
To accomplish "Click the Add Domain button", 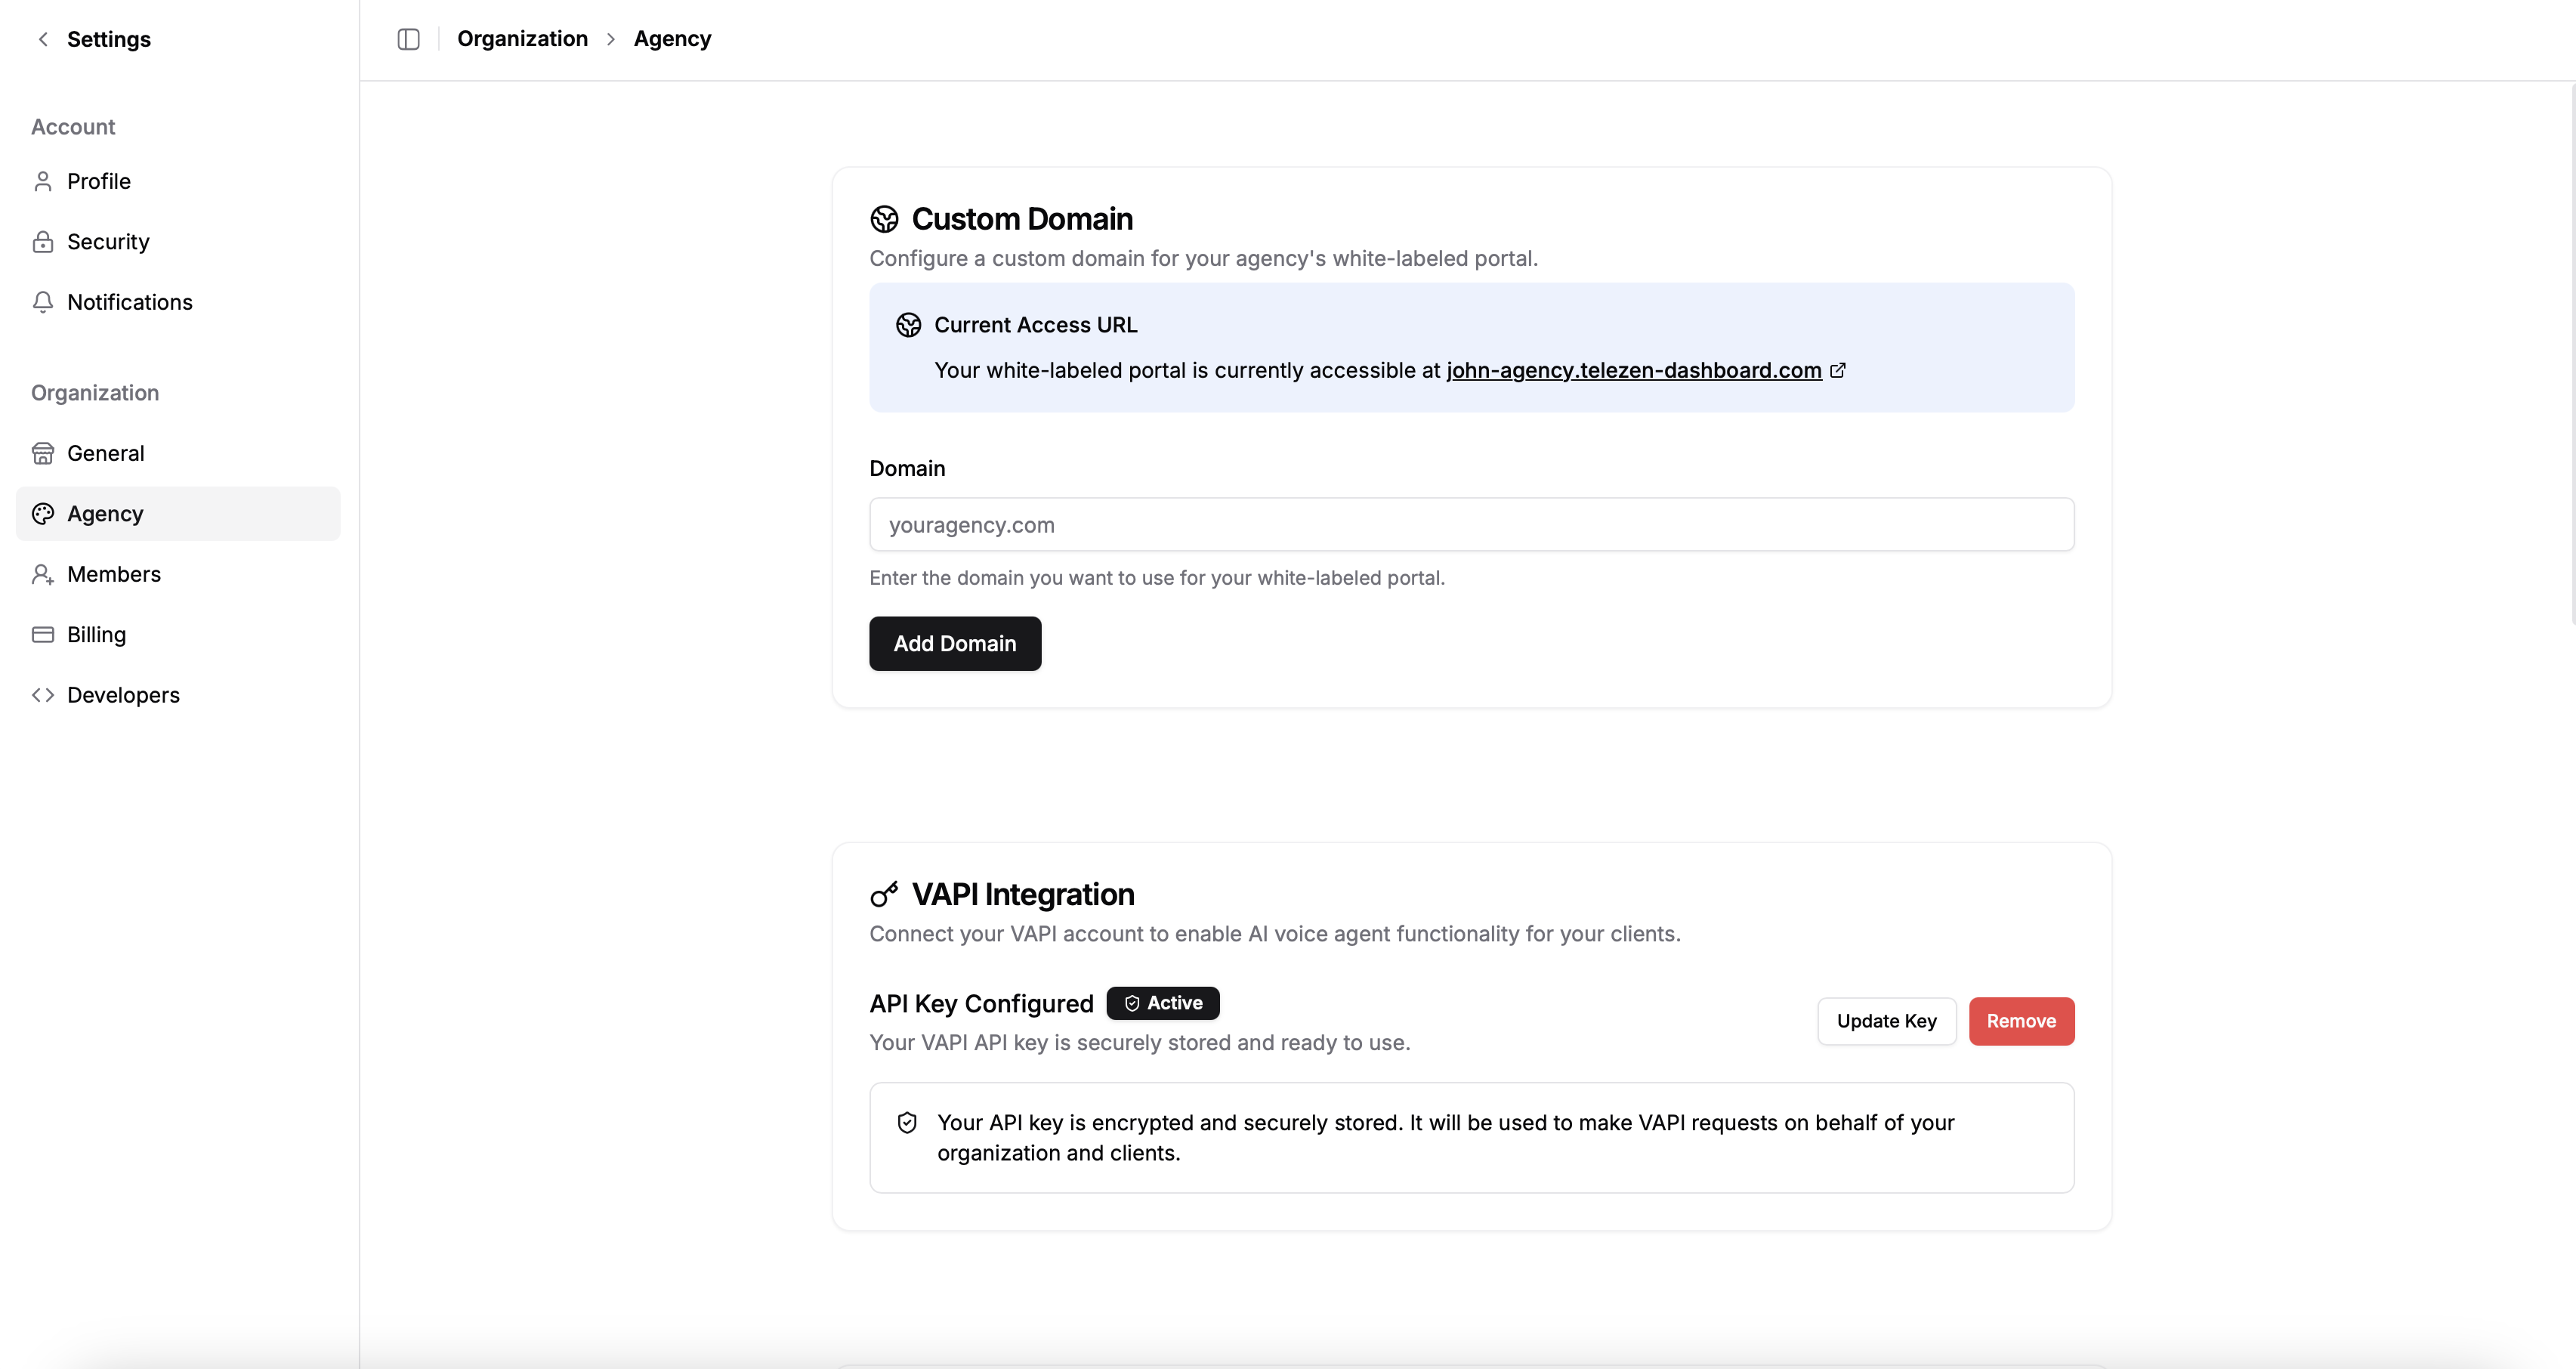I will click(955, 644).
